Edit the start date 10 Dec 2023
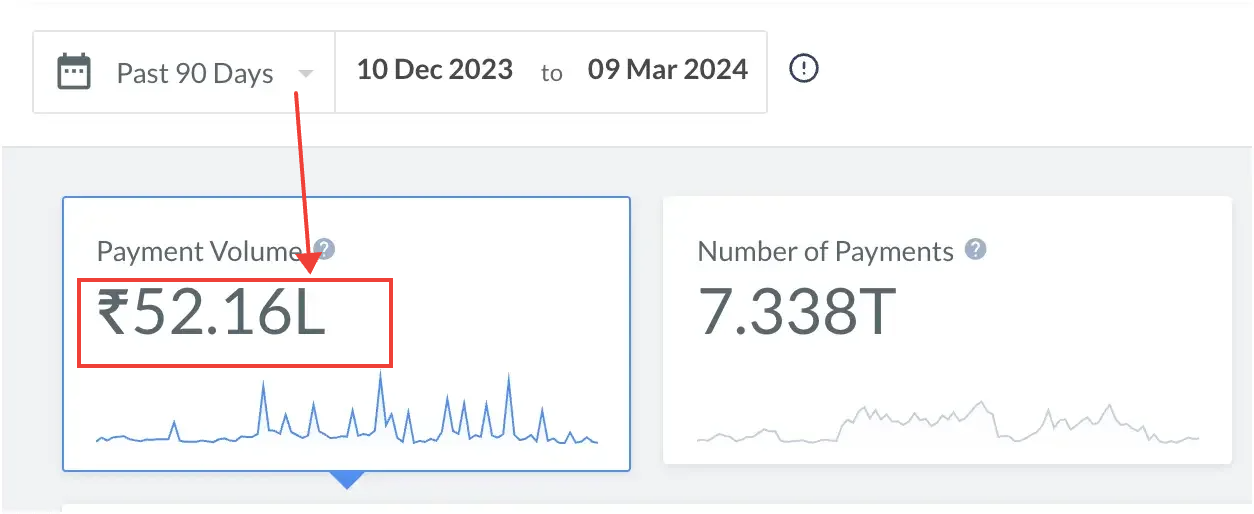The height and width of the screenshot is (514, 1254). click(435, 70)
